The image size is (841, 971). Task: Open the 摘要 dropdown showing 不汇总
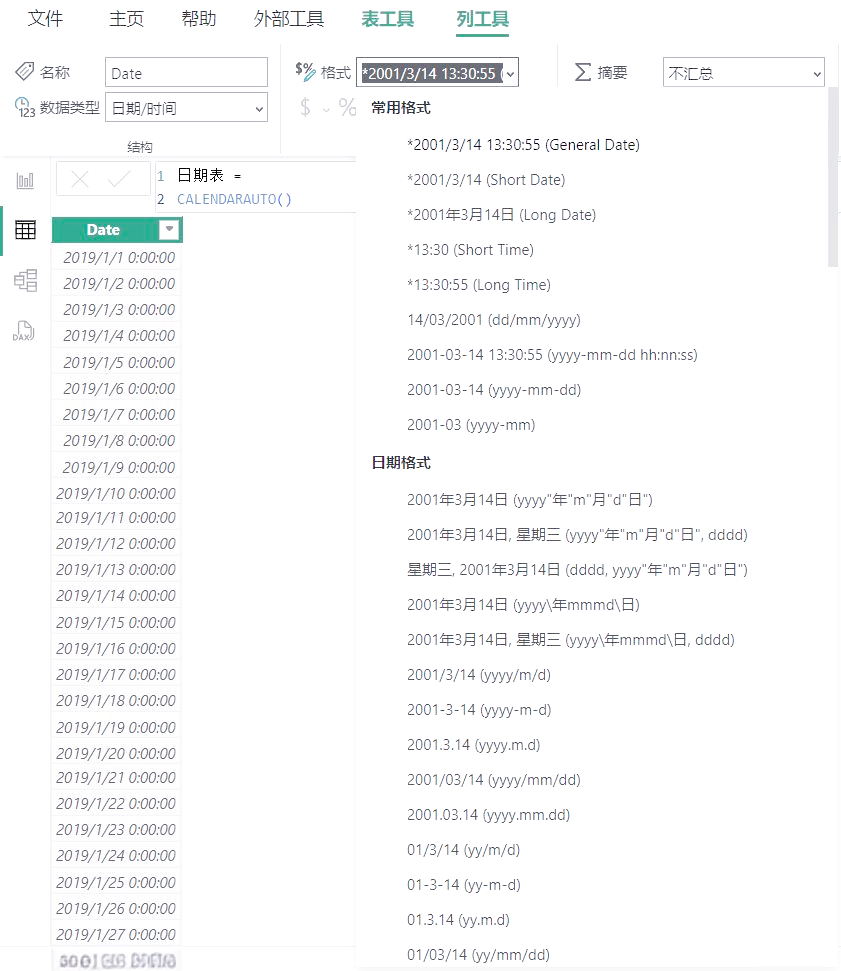(743, 72)
